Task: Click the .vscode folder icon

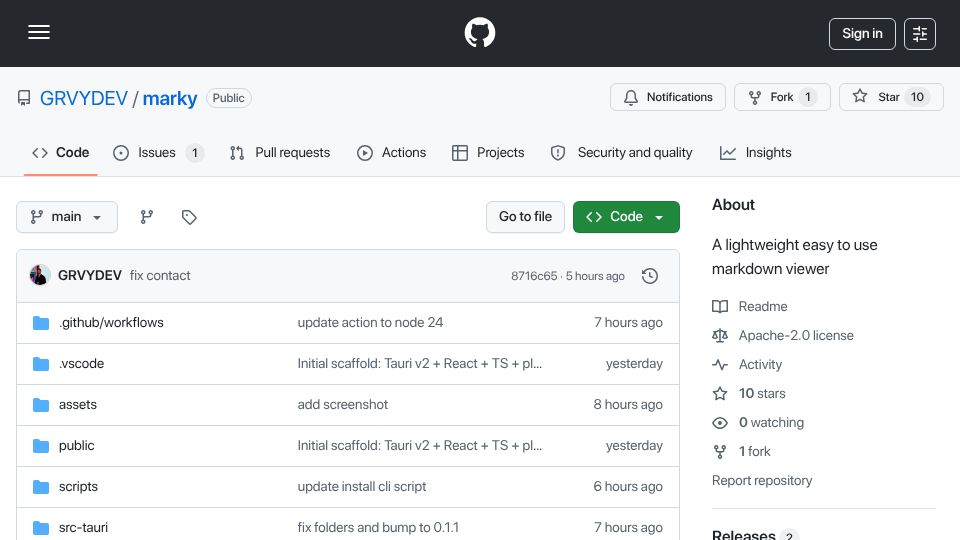Action: pyautogui.click(x=41, y=364)
